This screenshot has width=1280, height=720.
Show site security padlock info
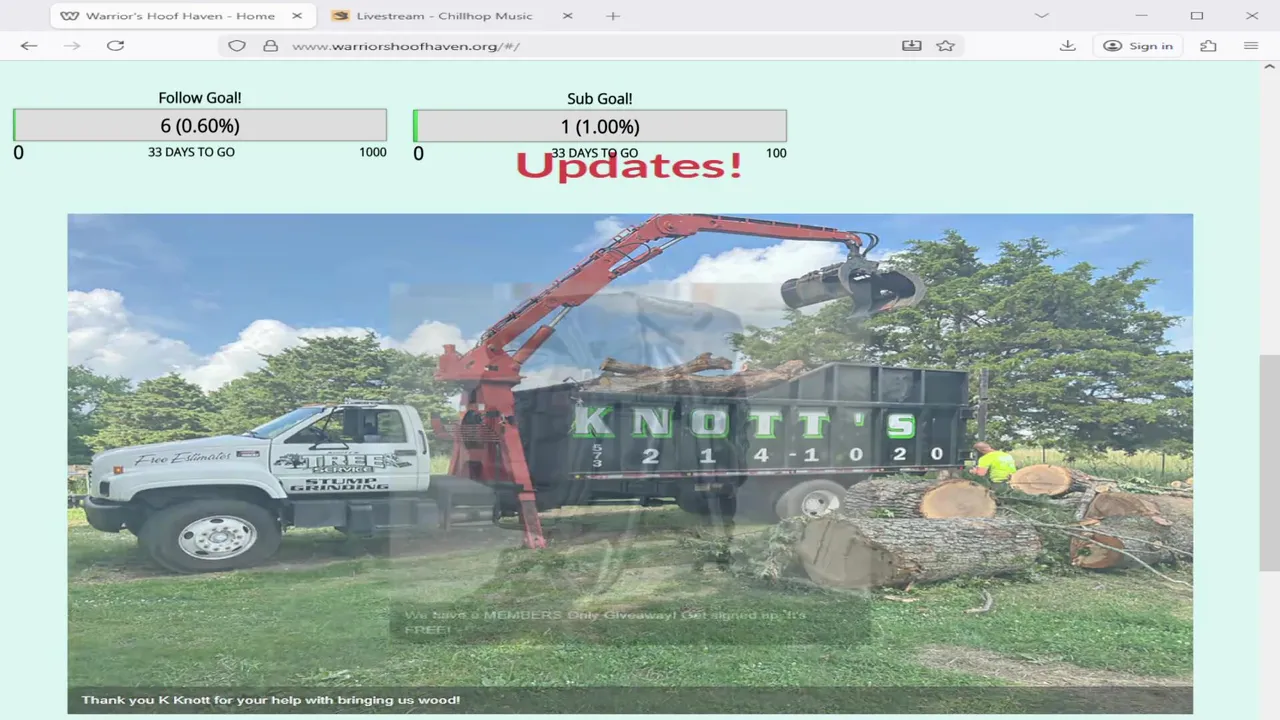click(x=270, y=46)
